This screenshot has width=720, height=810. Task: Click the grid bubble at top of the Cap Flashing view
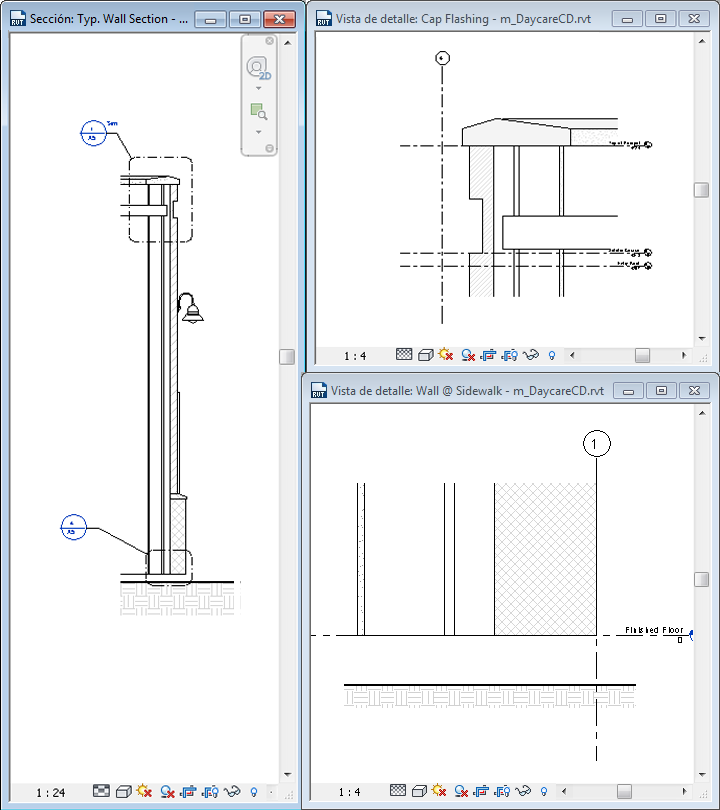(x=442, y=58)
